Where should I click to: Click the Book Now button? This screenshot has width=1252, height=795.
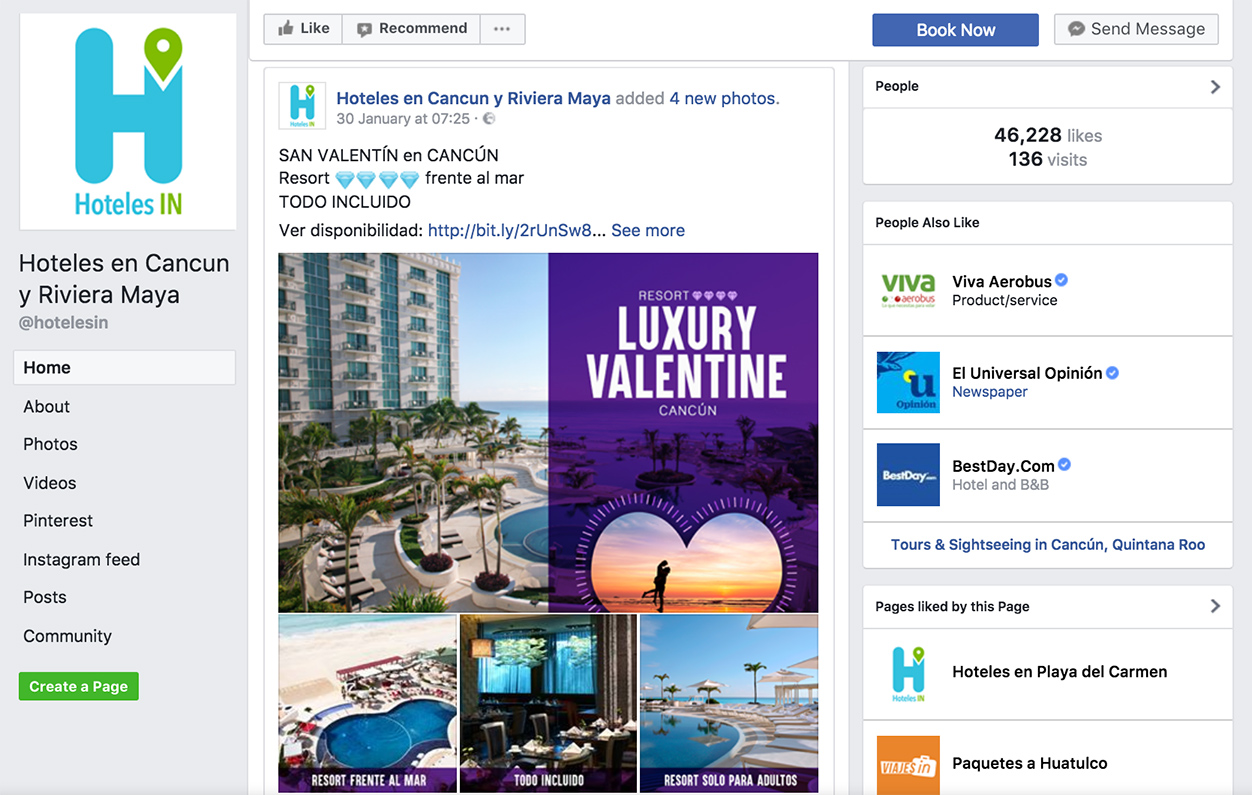point(955,30)
